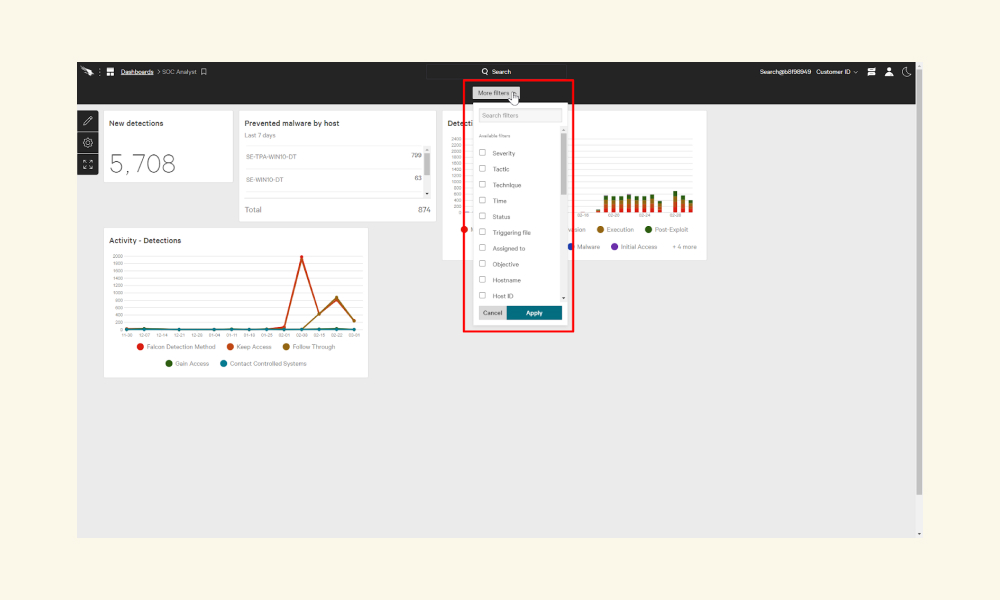
Task: Expand the Customer ID dropdown
Action: (837, 72)
